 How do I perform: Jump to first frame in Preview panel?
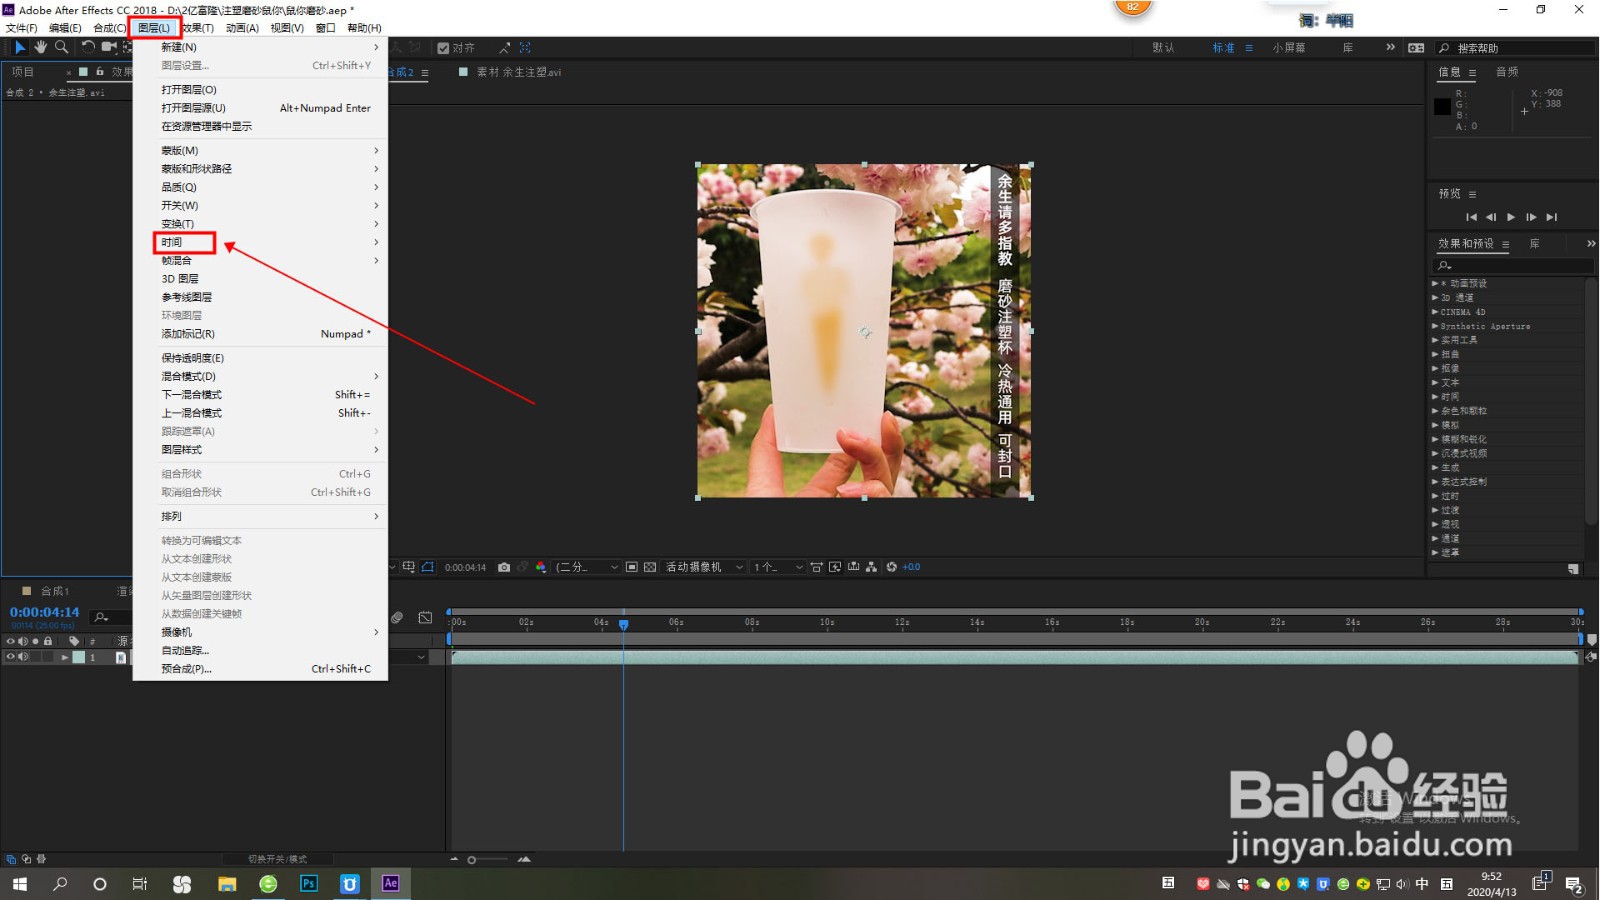point(1471,217)
